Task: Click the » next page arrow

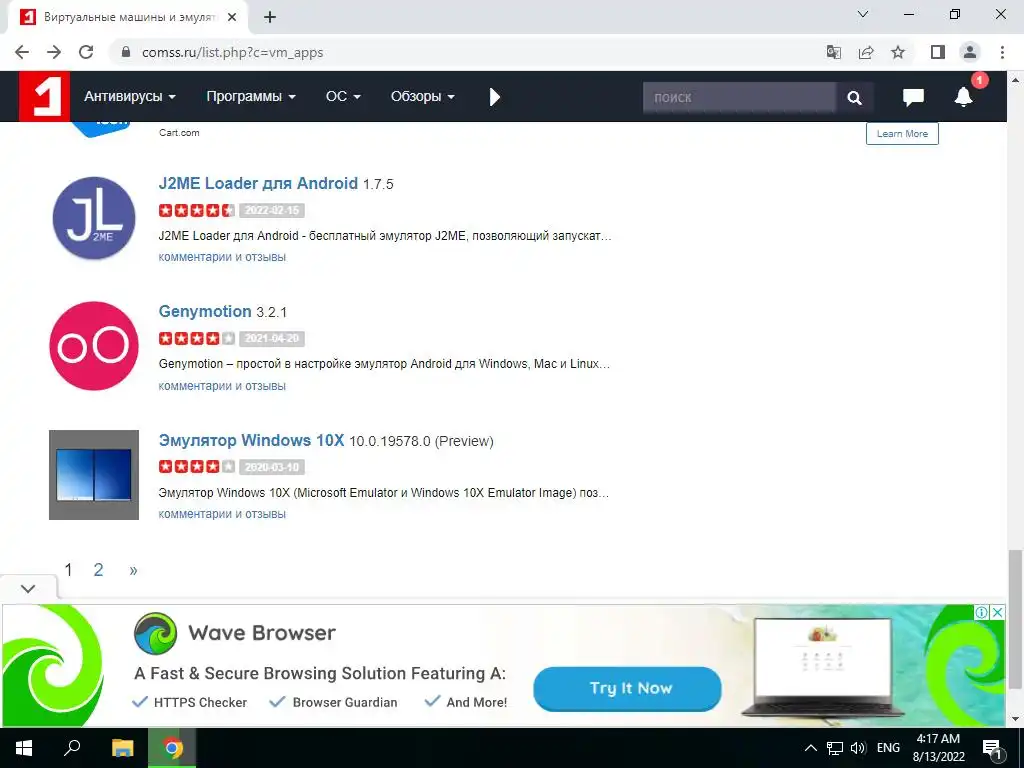Action: click(133, 570)
